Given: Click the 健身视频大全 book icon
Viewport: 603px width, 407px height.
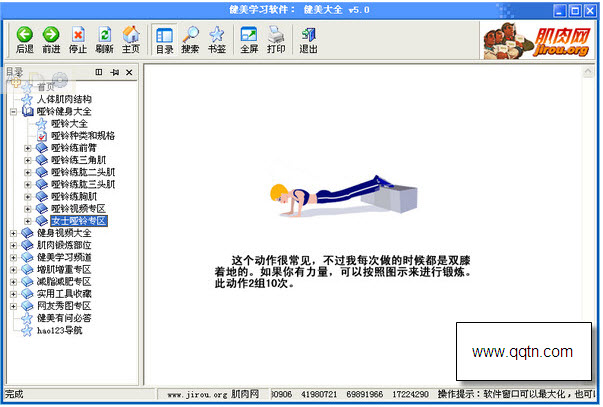Looking at the screenshot, I should click(27, 233).
